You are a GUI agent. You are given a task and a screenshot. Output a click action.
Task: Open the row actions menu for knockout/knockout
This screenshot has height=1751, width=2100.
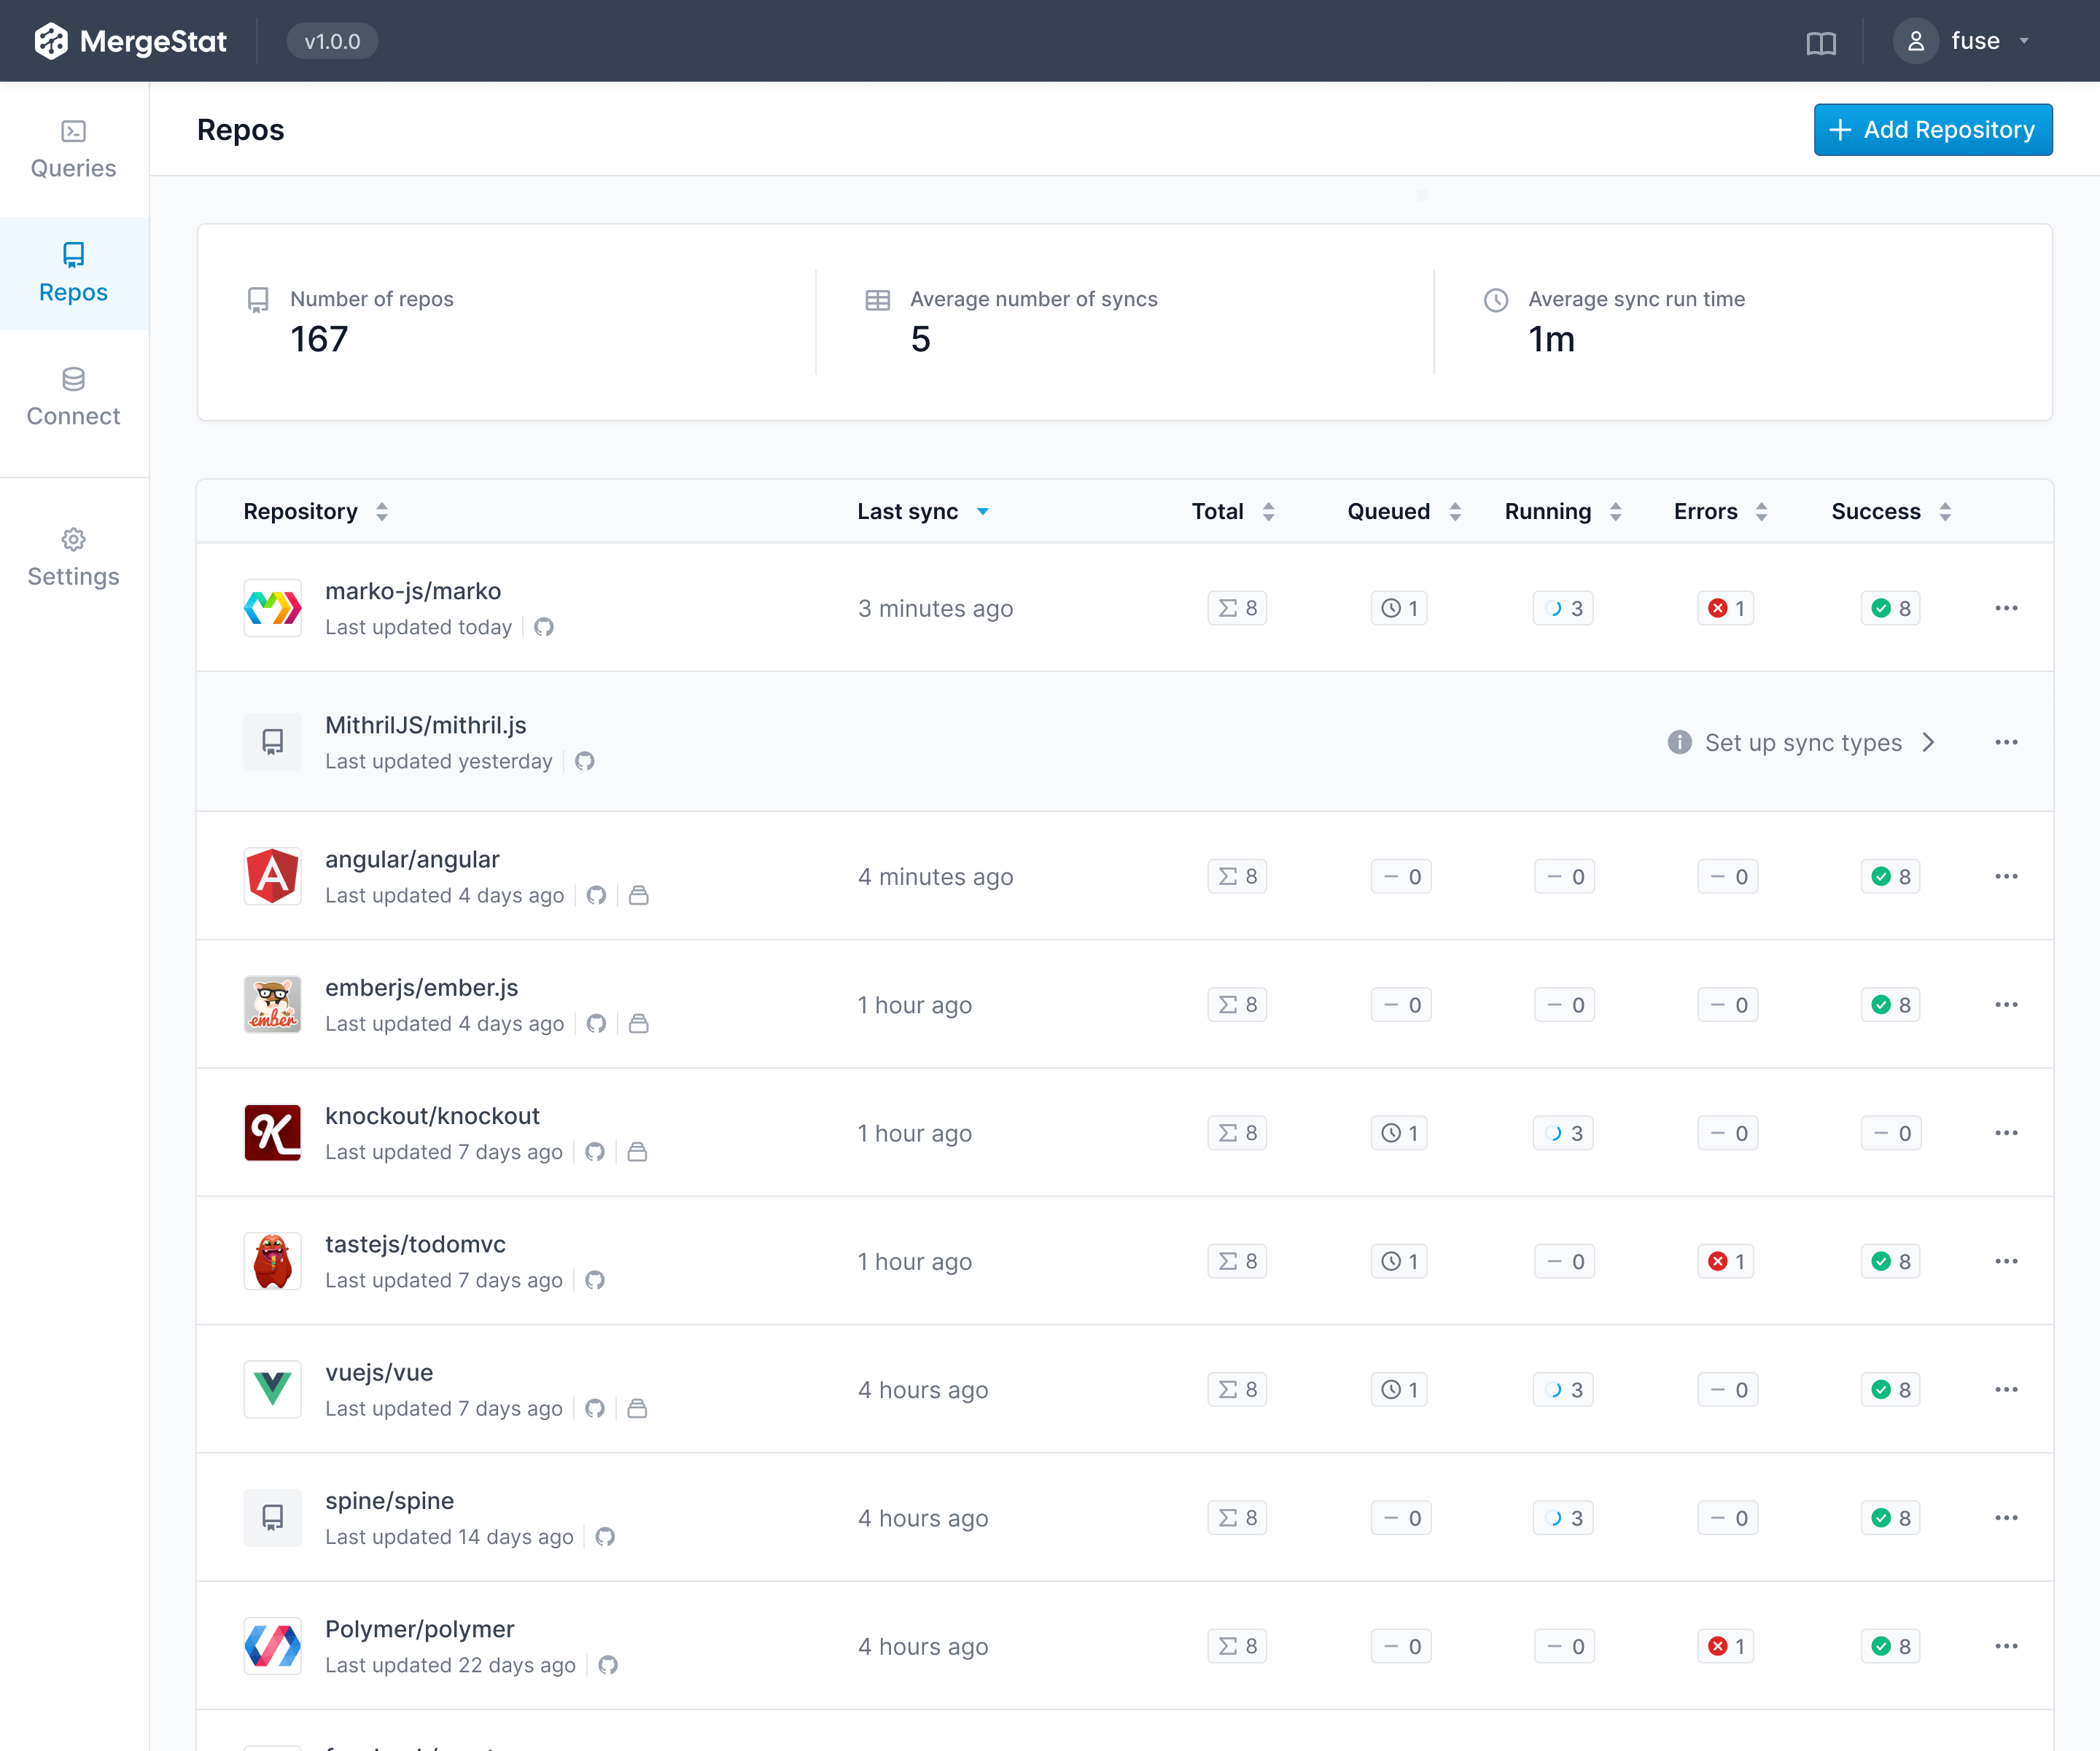(2007, 1133)
